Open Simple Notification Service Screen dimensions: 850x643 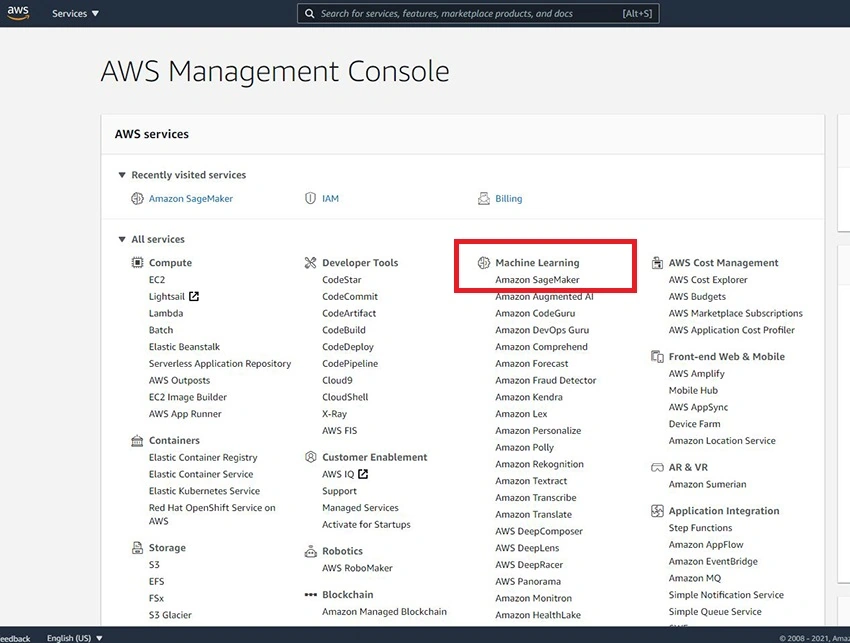(x=726, y=595)
